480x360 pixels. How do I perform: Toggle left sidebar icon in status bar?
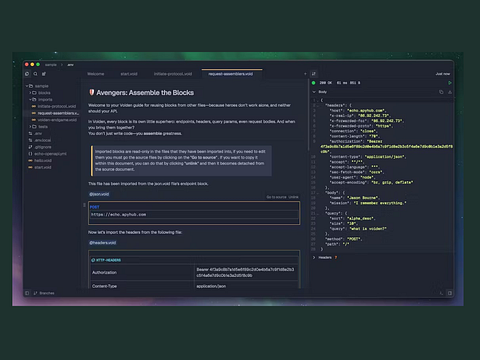(27, 293)
